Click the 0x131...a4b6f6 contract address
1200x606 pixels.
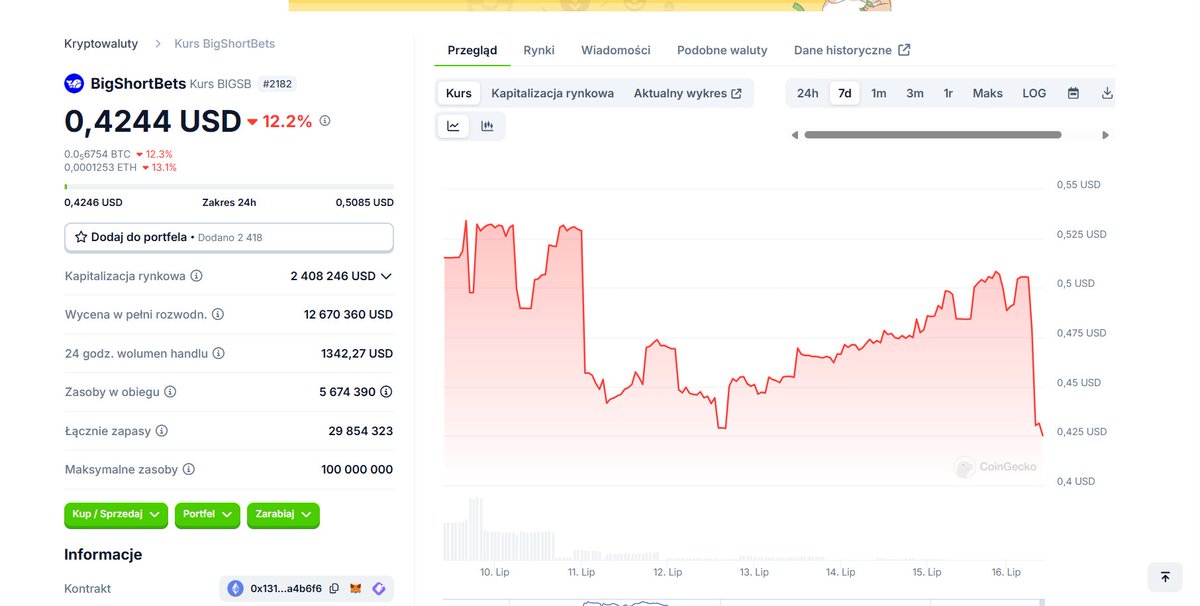286,589
